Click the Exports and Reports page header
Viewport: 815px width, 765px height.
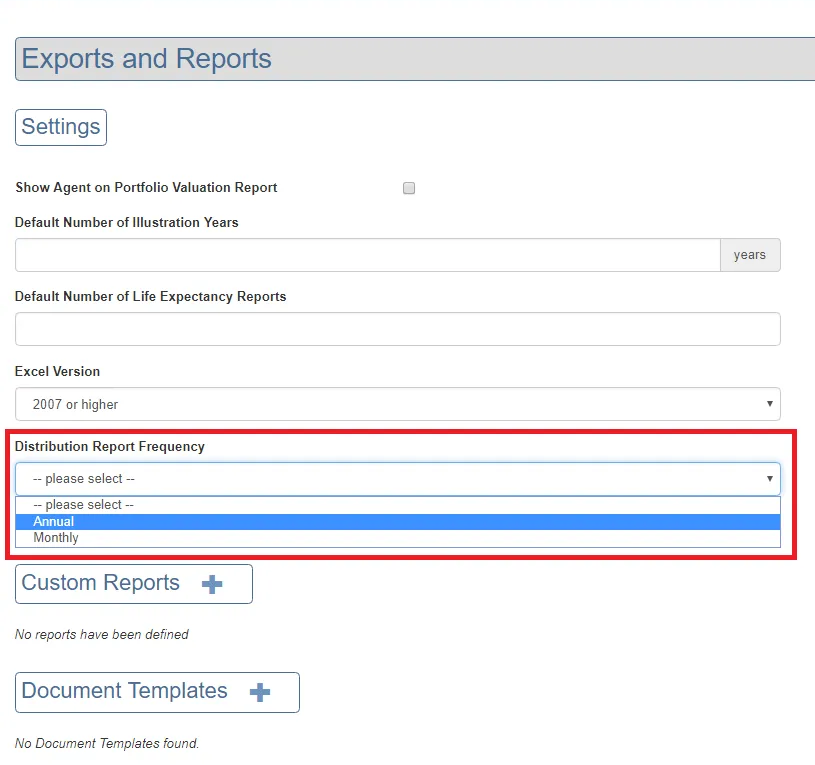pos(147,59)
